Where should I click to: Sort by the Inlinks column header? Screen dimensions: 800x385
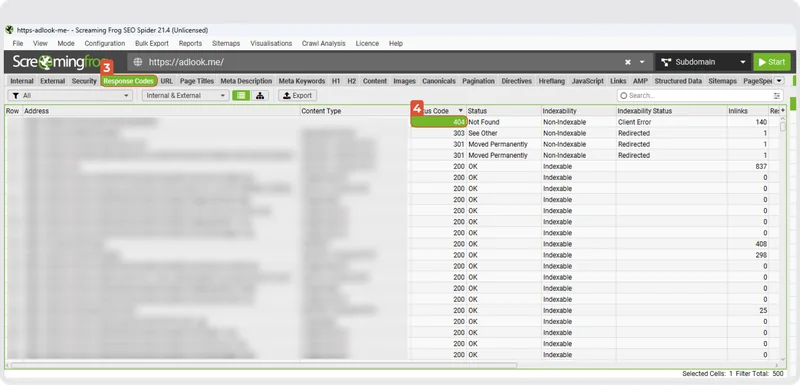point(747,111)
